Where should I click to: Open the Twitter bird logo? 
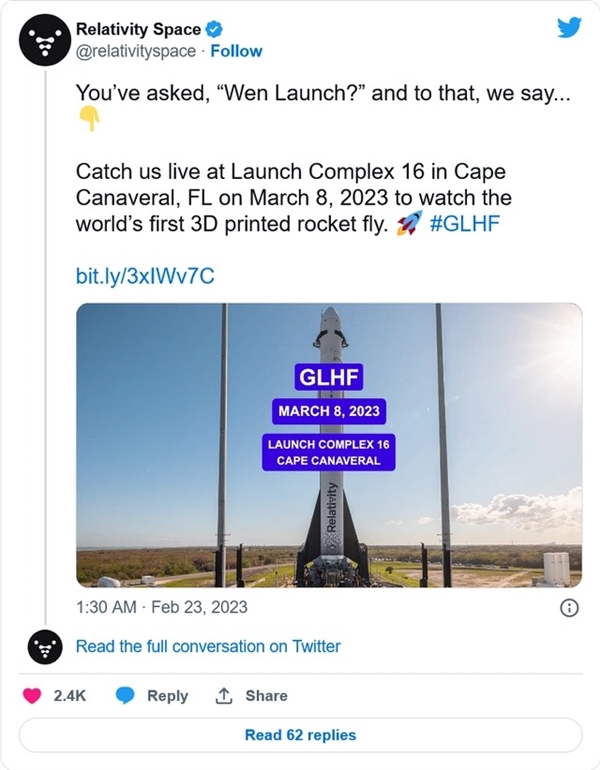click(568, 27)
